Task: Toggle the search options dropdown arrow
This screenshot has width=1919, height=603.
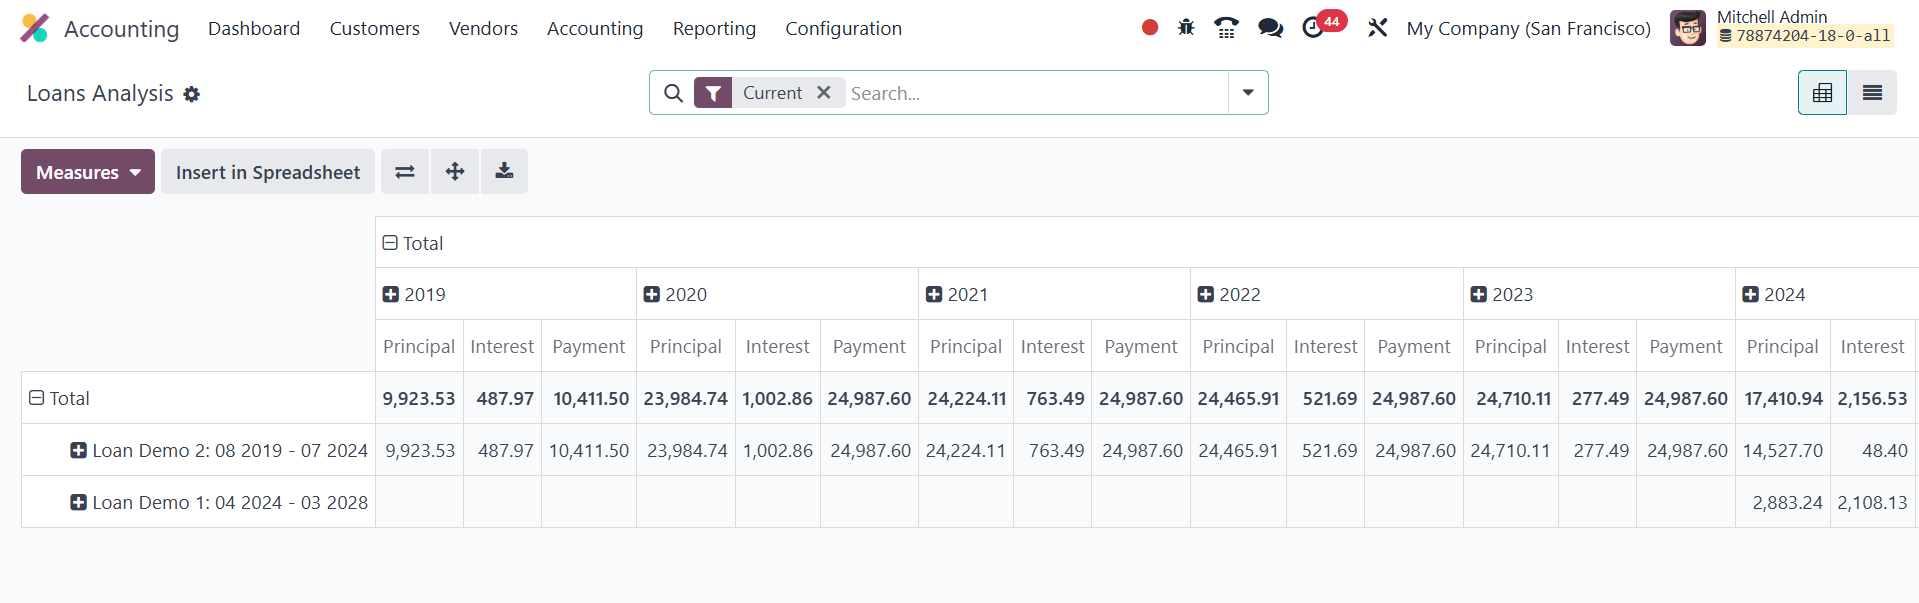Action: coord(1248,93)
